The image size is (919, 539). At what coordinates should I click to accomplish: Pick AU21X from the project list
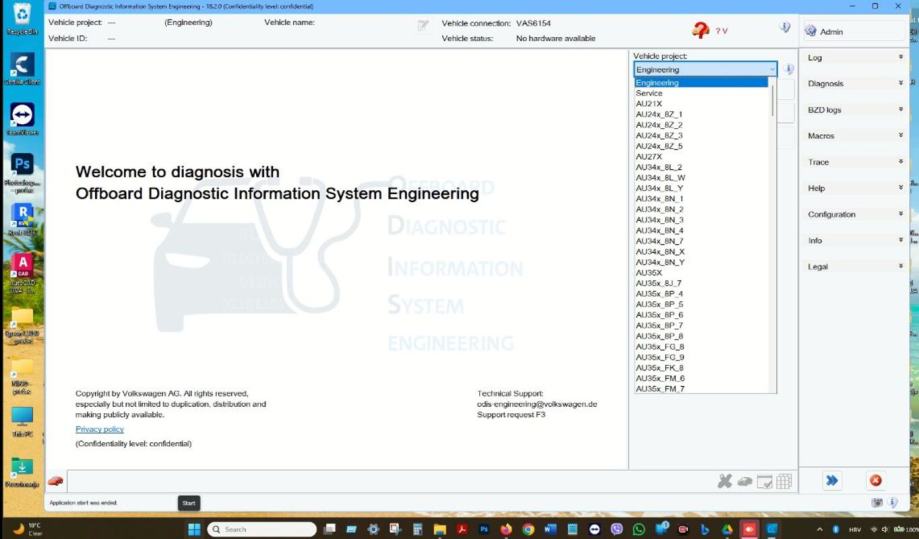point(701,104)
